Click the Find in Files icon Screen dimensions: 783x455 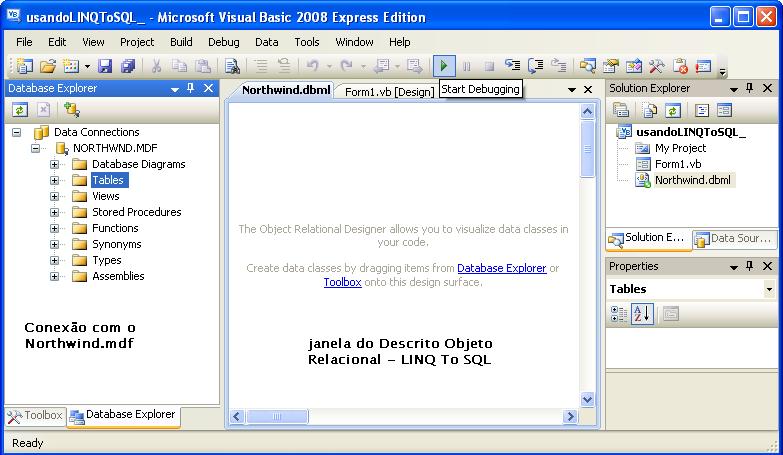point(232,66)
